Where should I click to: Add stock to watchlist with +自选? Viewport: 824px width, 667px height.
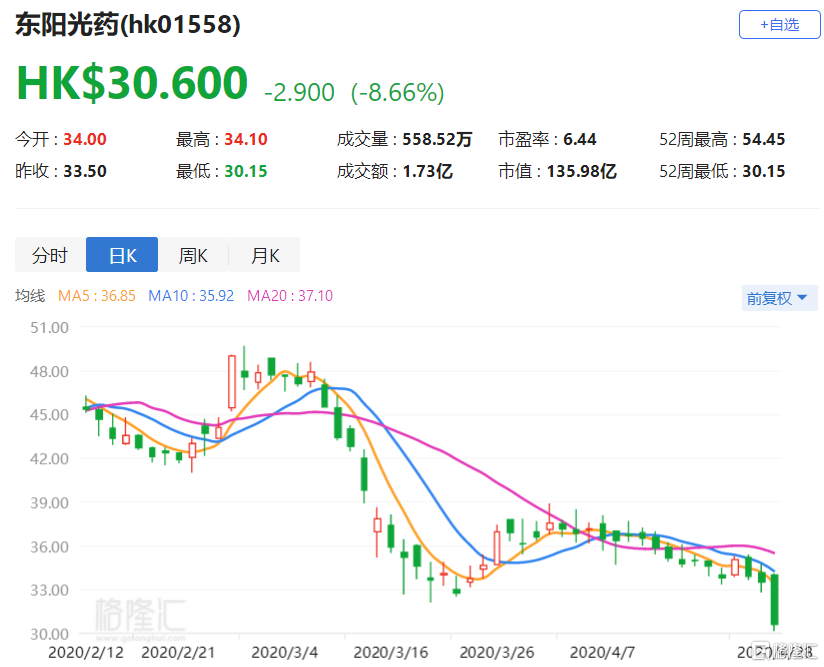(779, 25)
